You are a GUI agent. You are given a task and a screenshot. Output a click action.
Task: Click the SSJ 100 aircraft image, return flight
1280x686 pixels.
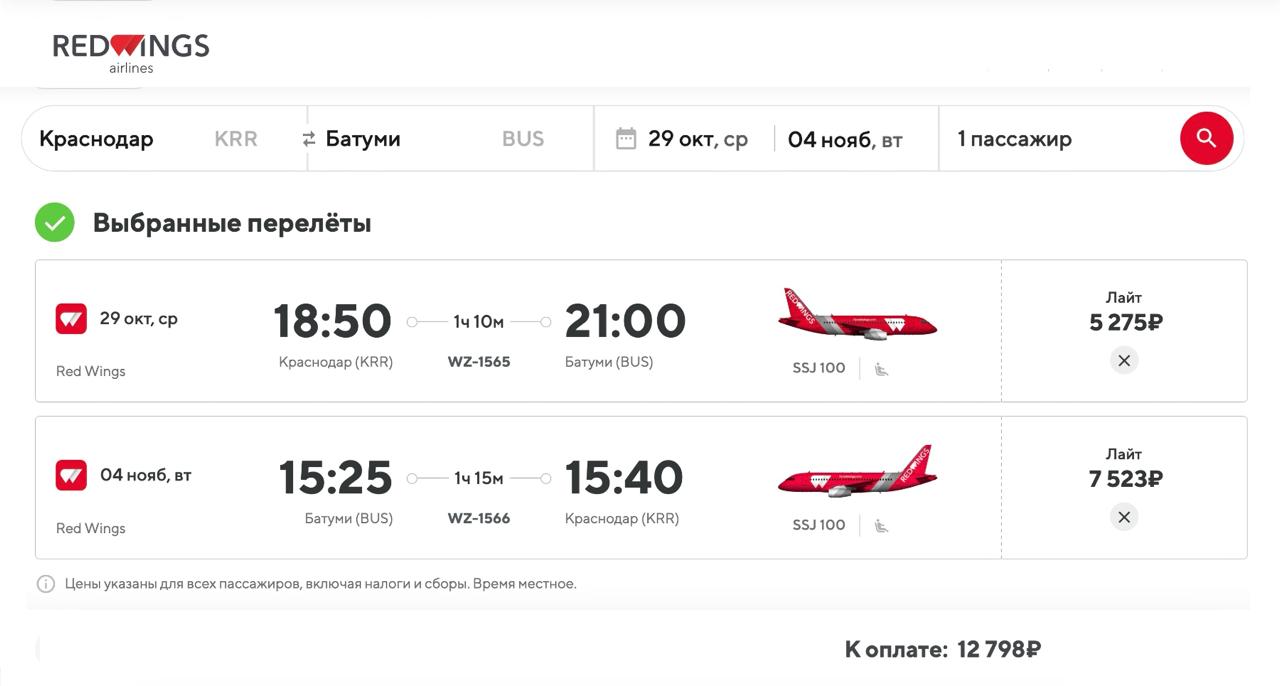tap(857, 473)
